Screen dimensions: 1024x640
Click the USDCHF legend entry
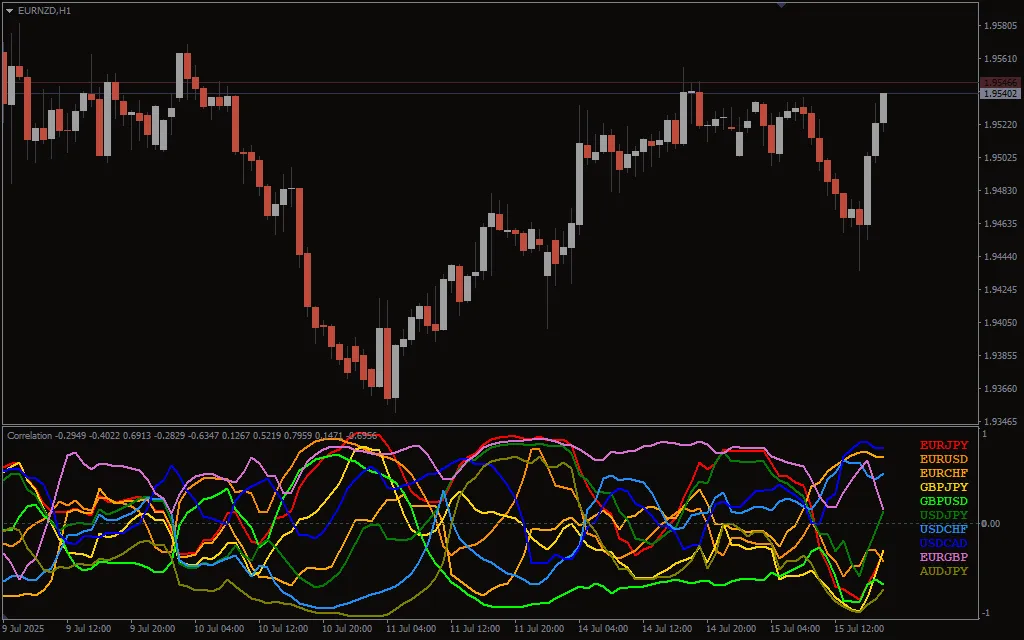943,529
